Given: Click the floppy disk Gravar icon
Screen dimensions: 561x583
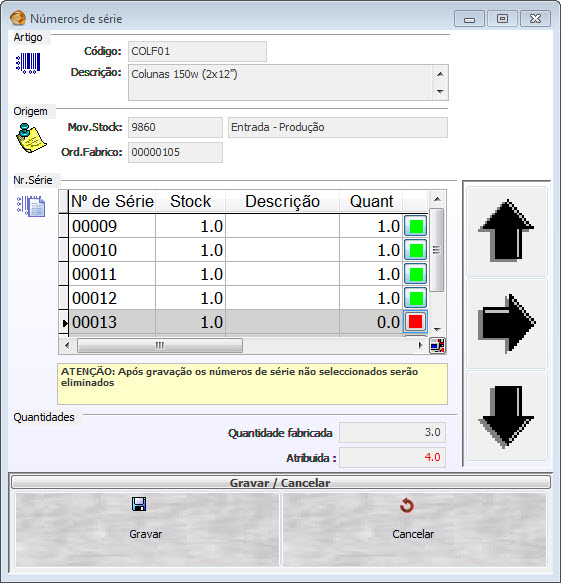Looking at the screenshot, I should click(x=139, y=504).
